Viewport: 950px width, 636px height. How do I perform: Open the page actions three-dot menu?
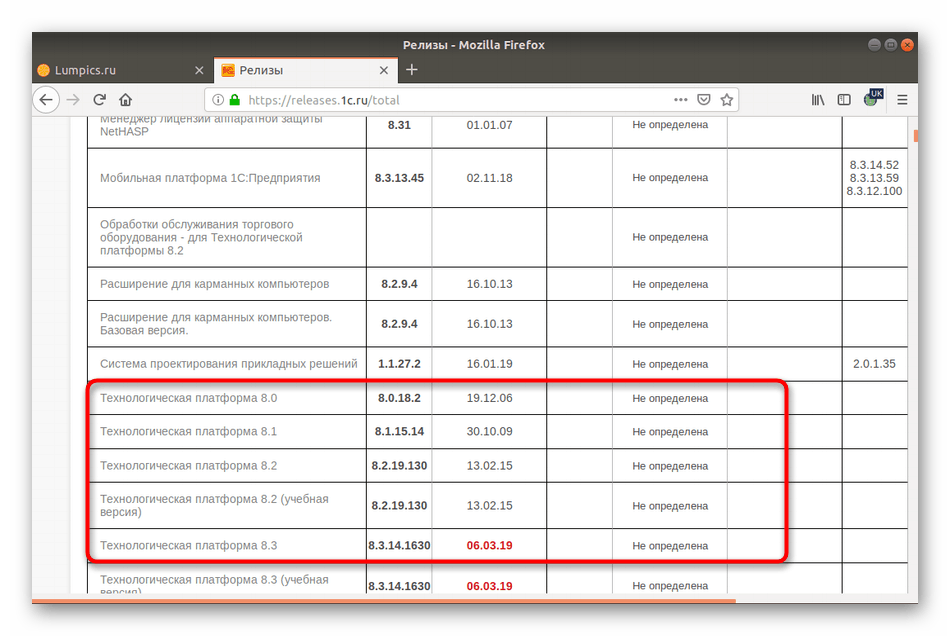(x=680, y=99)
